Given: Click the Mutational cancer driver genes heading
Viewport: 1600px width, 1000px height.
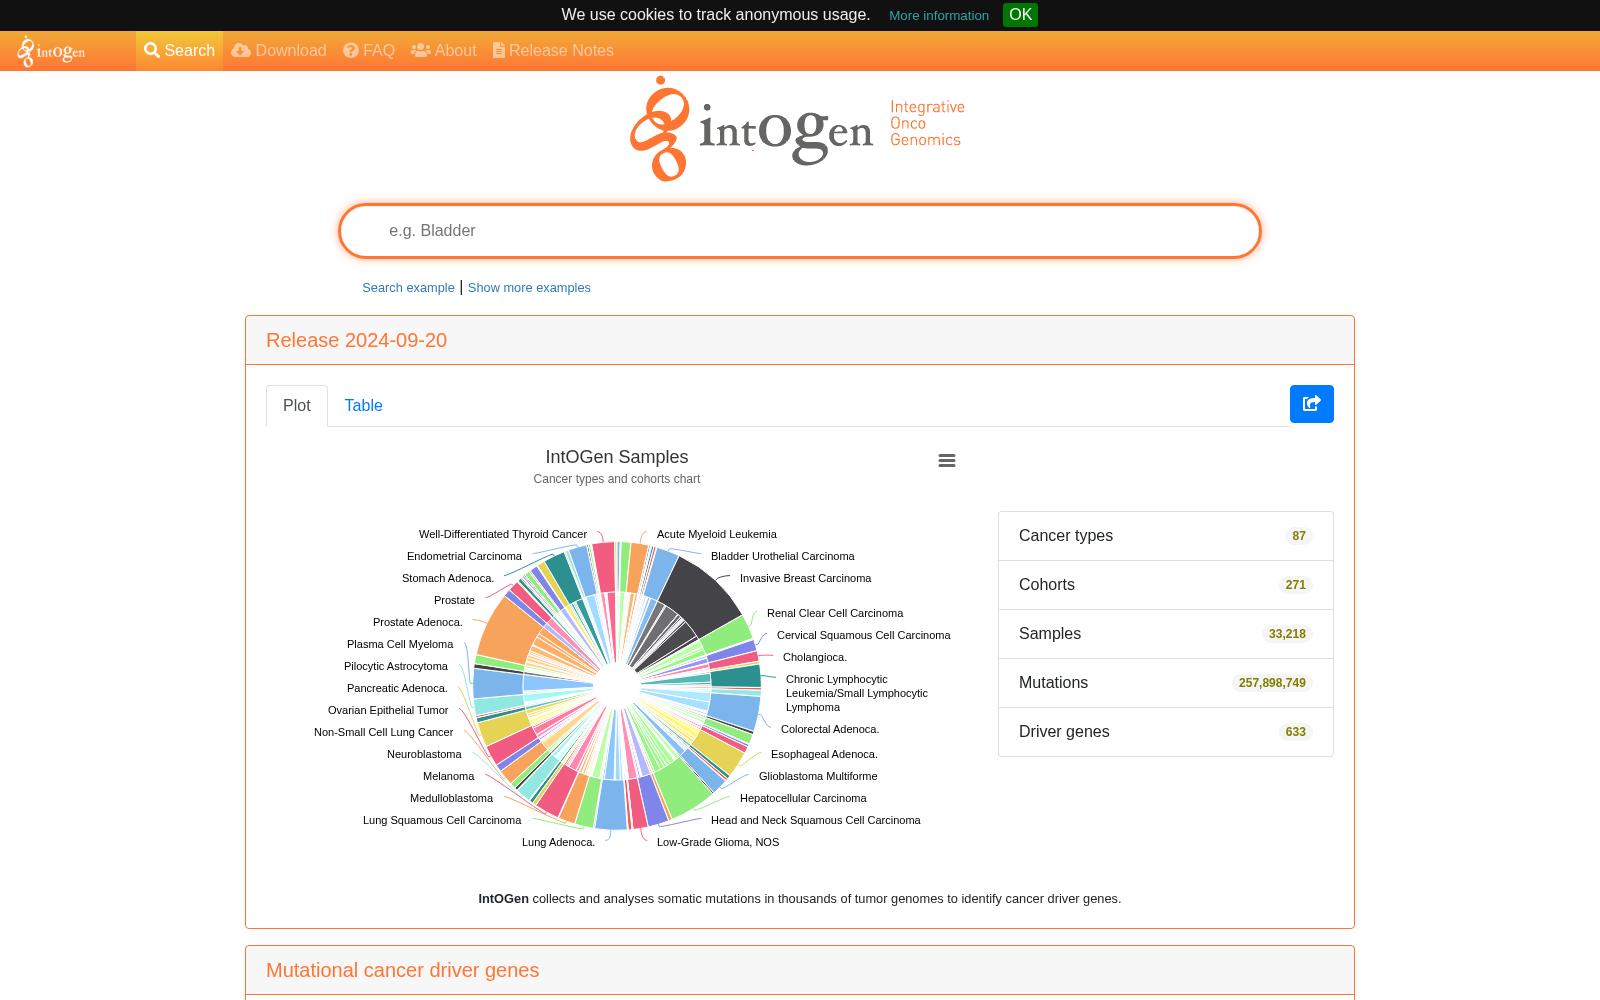Looking at the screenshot, I should click(x=402, y=971).
